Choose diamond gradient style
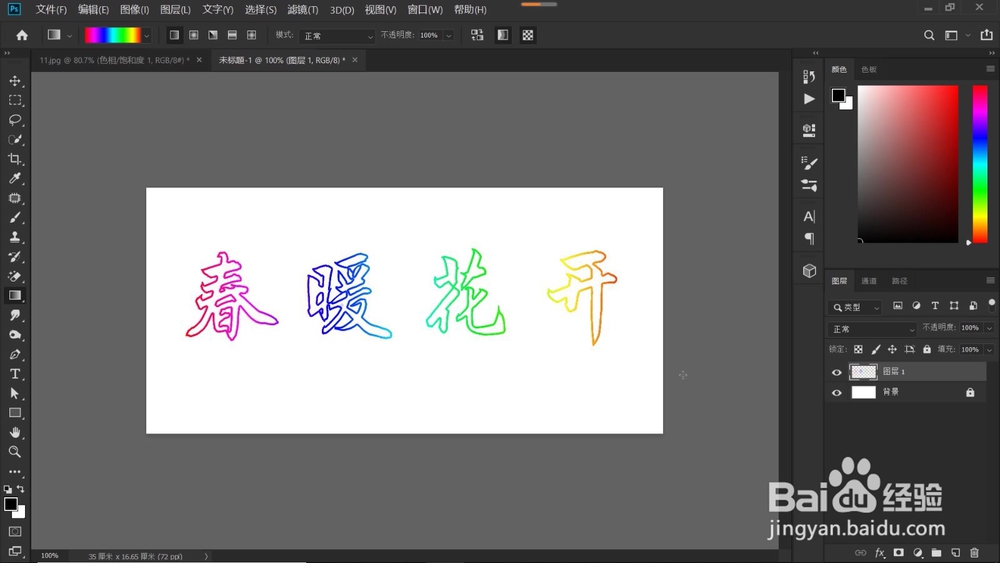The width and height of the screenshot is (1000, 563). (252, 35)
